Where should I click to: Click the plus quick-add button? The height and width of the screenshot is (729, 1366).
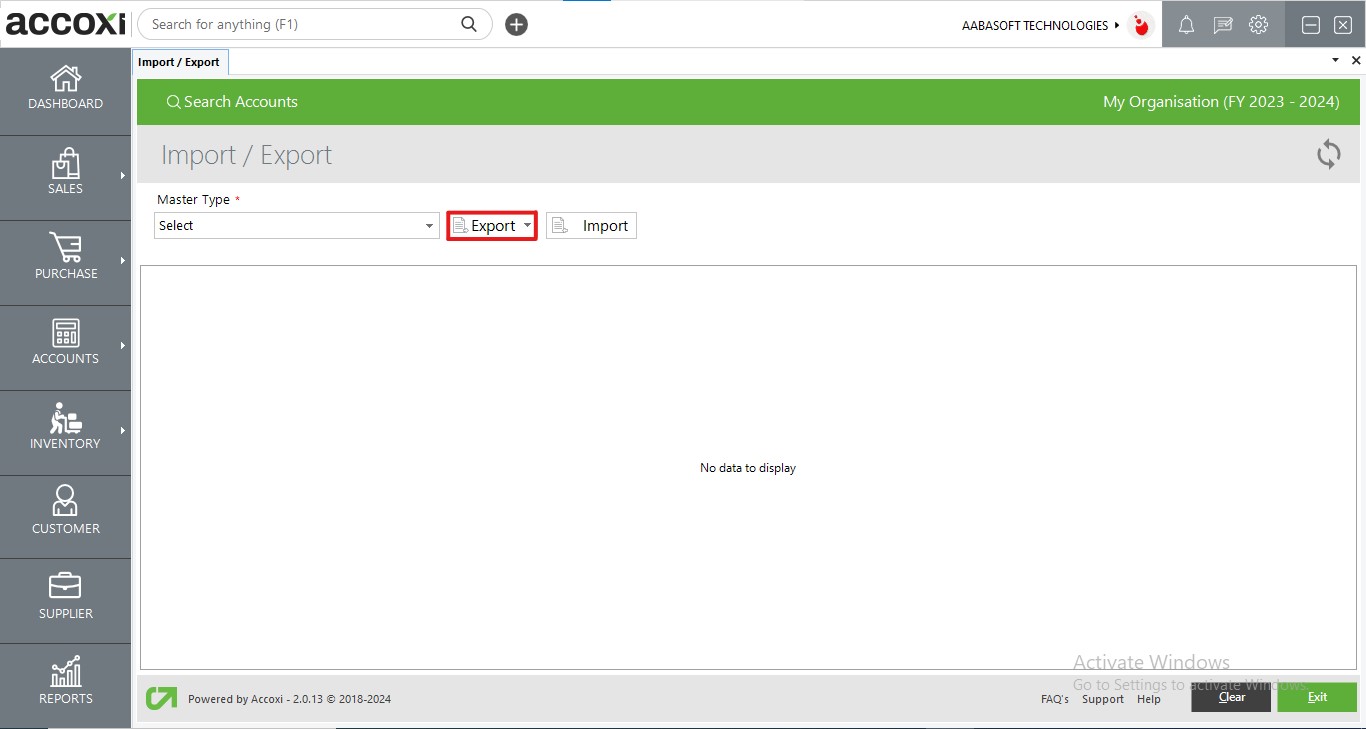(x=516, y=25)
